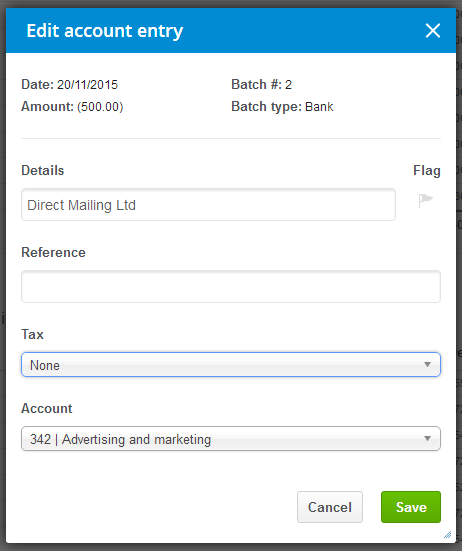The height and width of the screenshot is (551, 462).
Task: Open the Account dropdown 342 Advertising and marketing
Action: tap(231, 439)
